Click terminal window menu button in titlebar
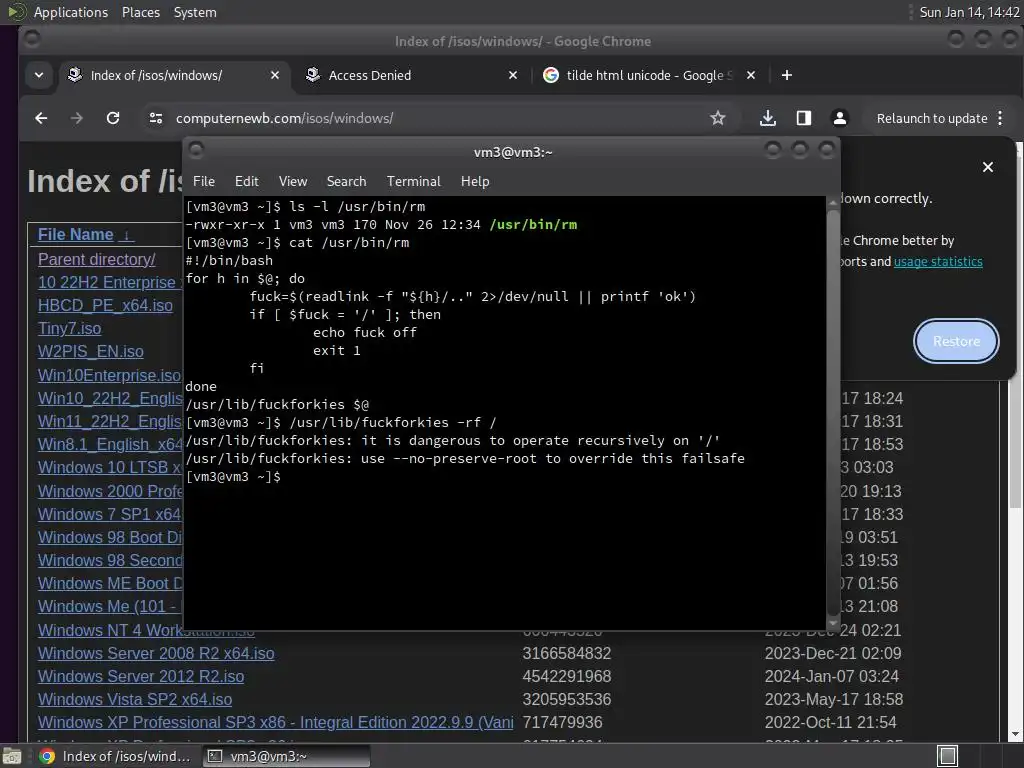Screen dimensions: 1024x768 [x=196, y=151]
